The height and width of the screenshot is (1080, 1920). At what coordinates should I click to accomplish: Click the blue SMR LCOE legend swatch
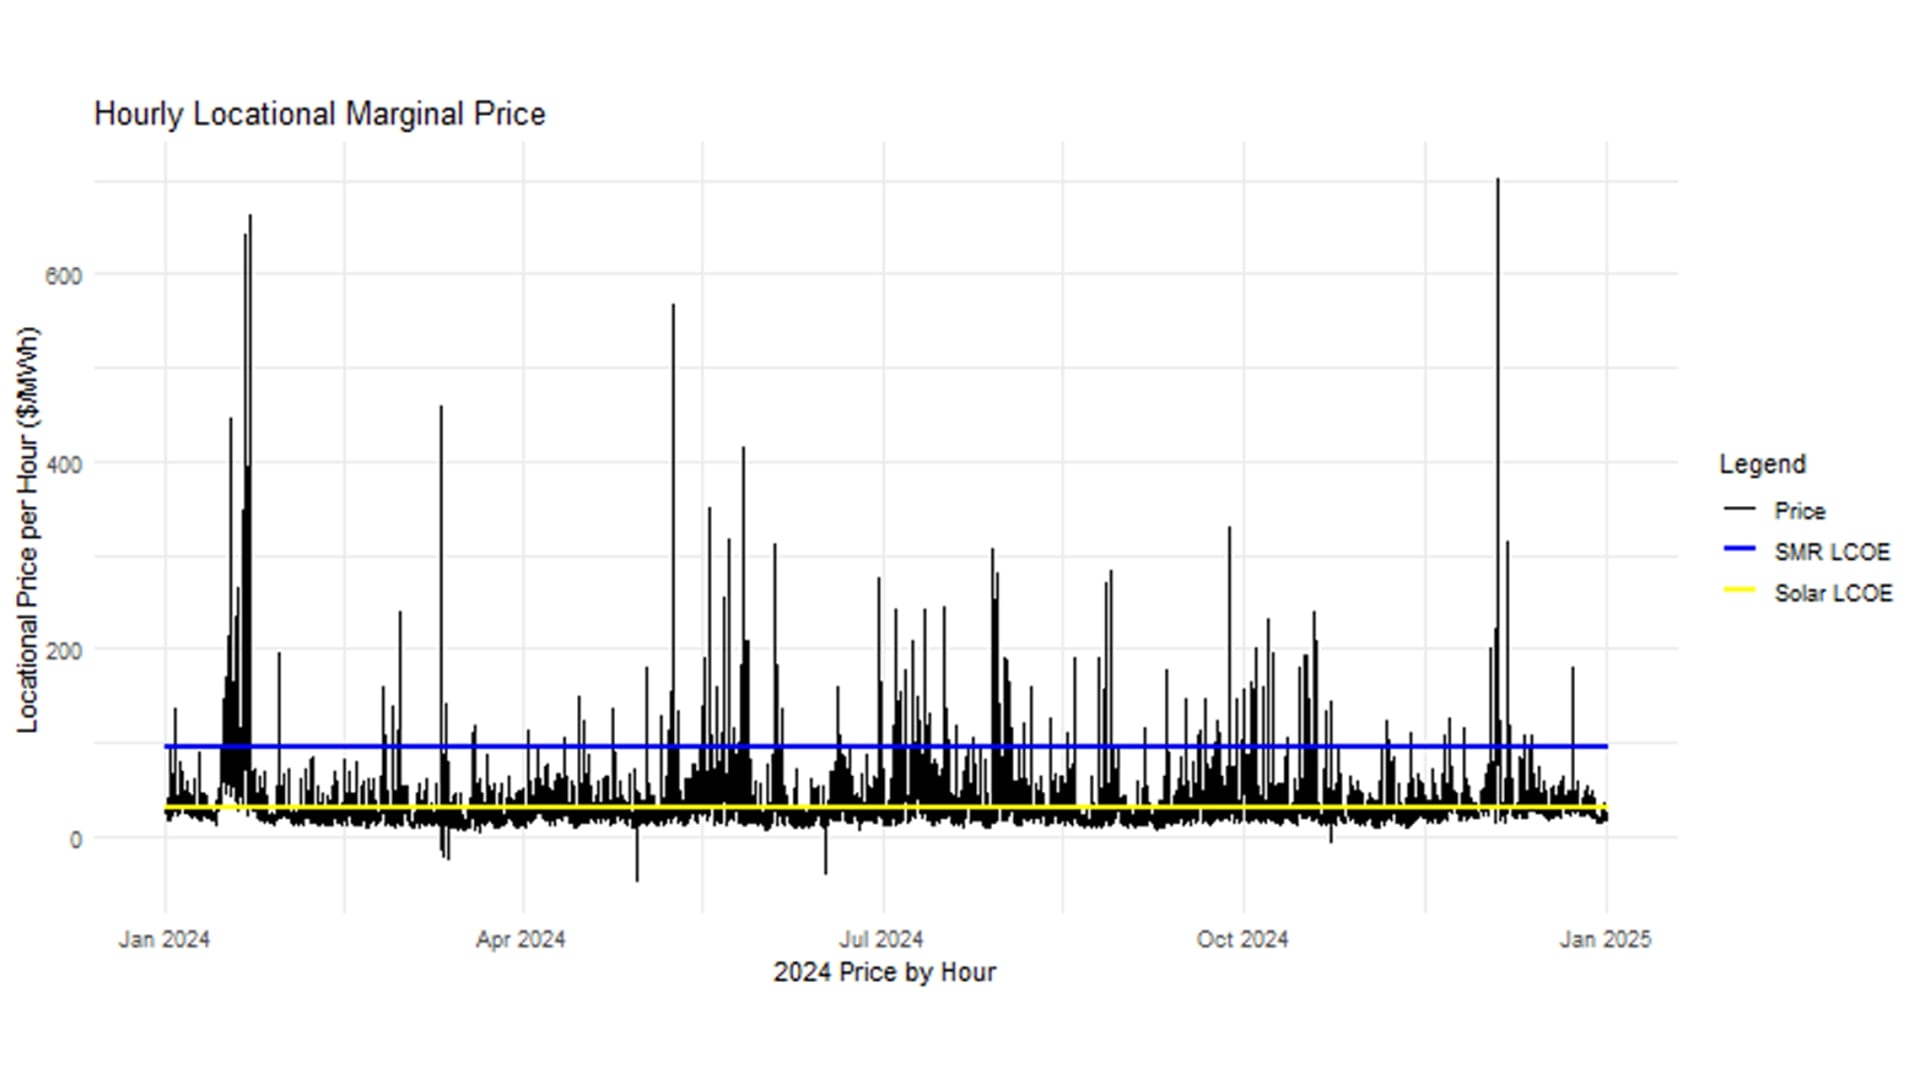tap(1740, 549)
